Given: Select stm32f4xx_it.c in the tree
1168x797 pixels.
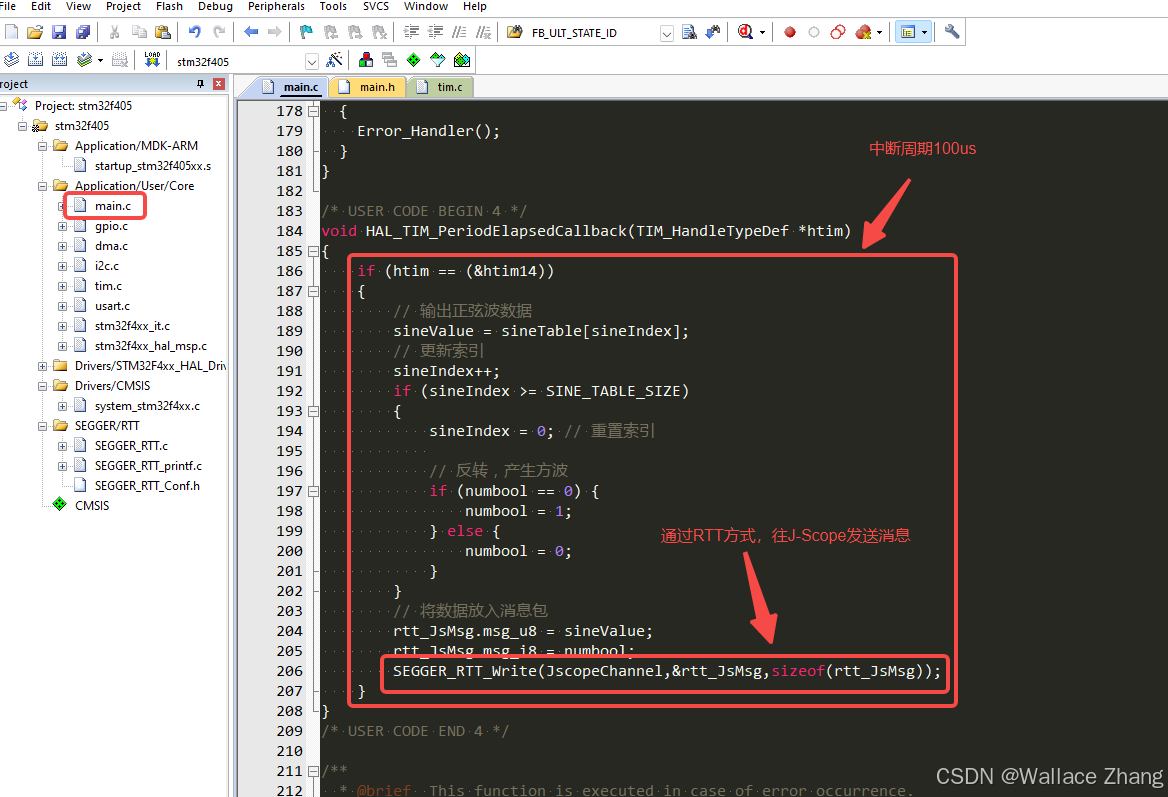Looking at the screenshot, I should tap(132, 326).
